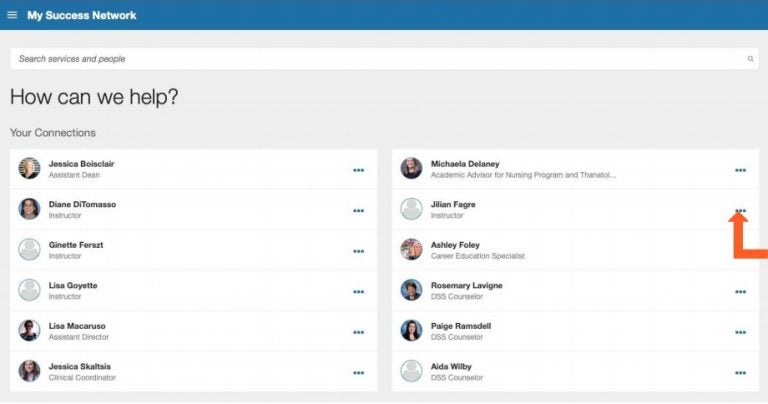
Task: Expand more options for Ginette Ferszt
Action: 358,251
